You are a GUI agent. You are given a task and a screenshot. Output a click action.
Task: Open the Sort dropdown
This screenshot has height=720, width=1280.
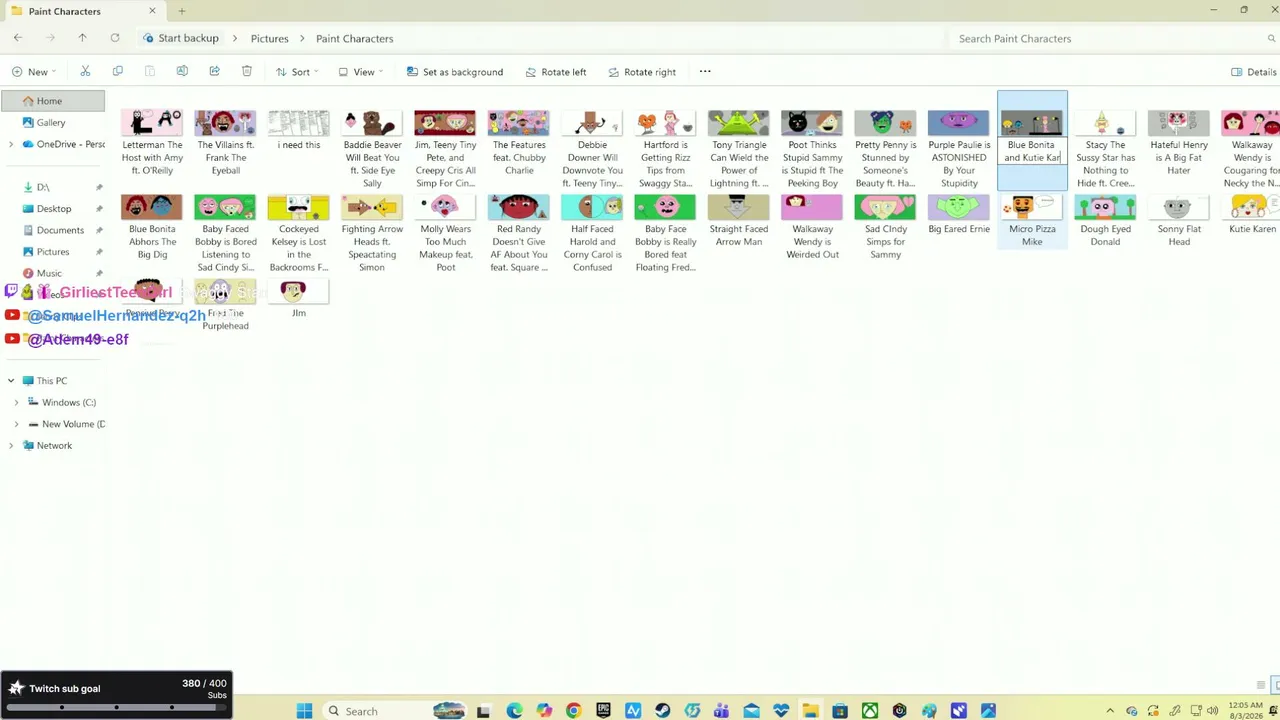coord(297,72)
